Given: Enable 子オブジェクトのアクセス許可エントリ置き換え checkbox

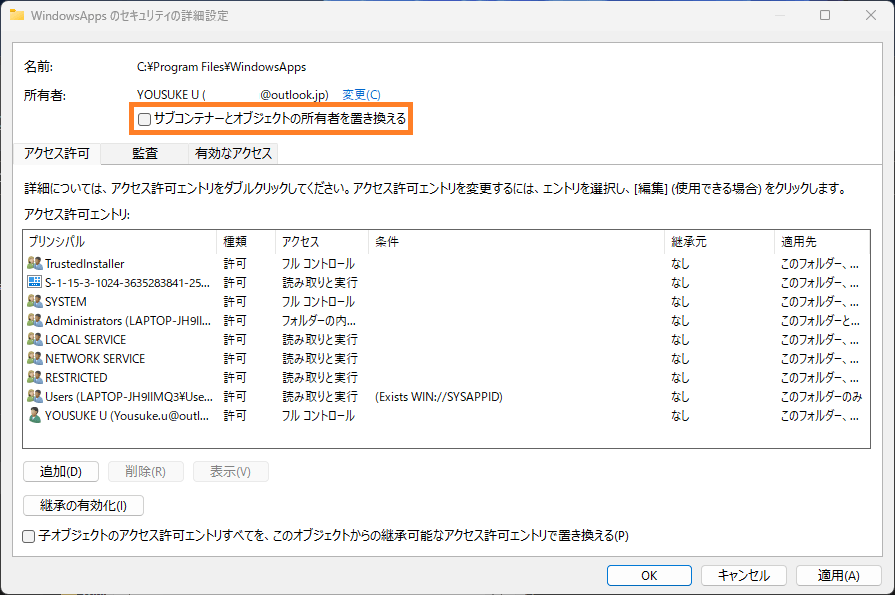Looking at the screenshot, I should (x=29, y=536).
